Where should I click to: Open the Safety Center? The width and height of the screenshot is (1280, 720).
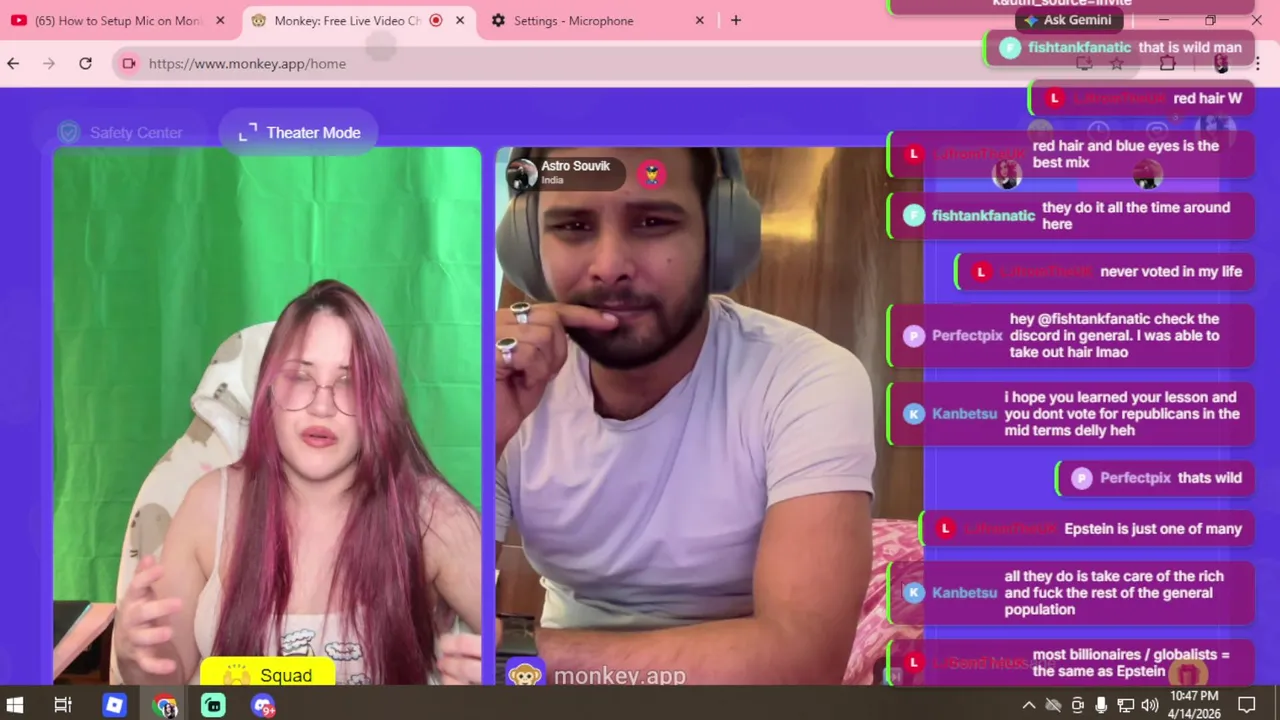(121, 132)
